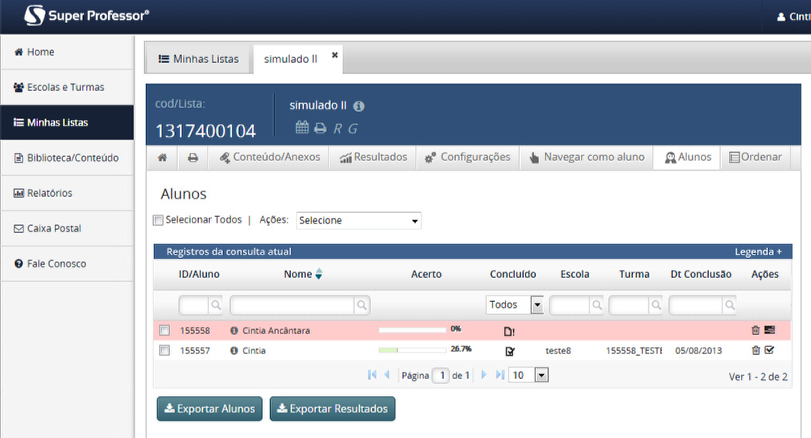The image size is (811, 438).
Task: Click trash icon for student 155557
Action: pyautogui.click(x=755, y=351)
